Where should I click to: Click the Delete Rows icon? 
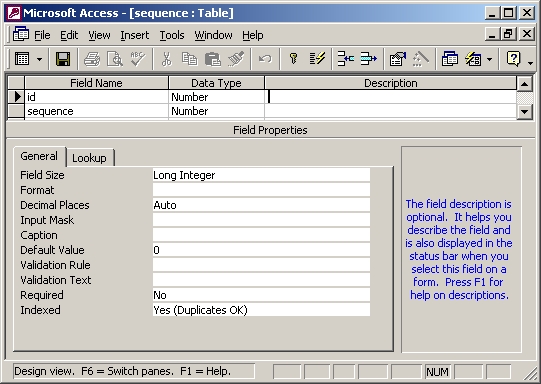pos(368,59)
